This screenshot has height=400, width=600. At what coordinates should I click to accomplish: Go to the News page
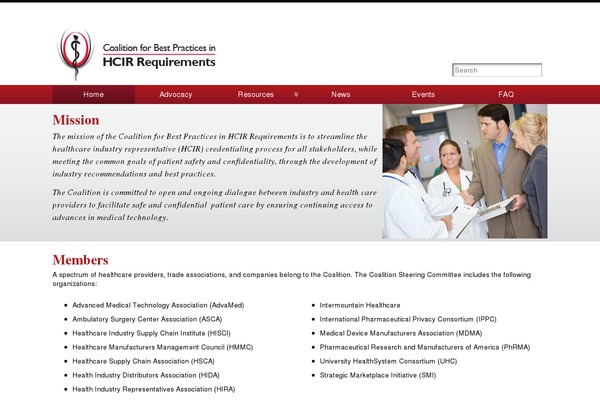coord(341,95)
